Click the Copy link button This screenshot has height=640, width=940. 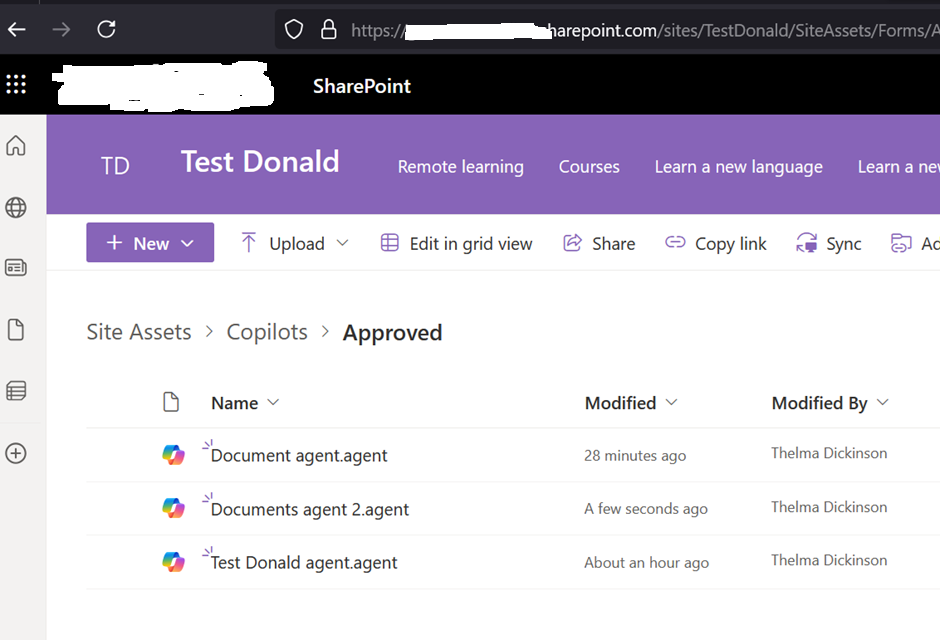point(717,243)
